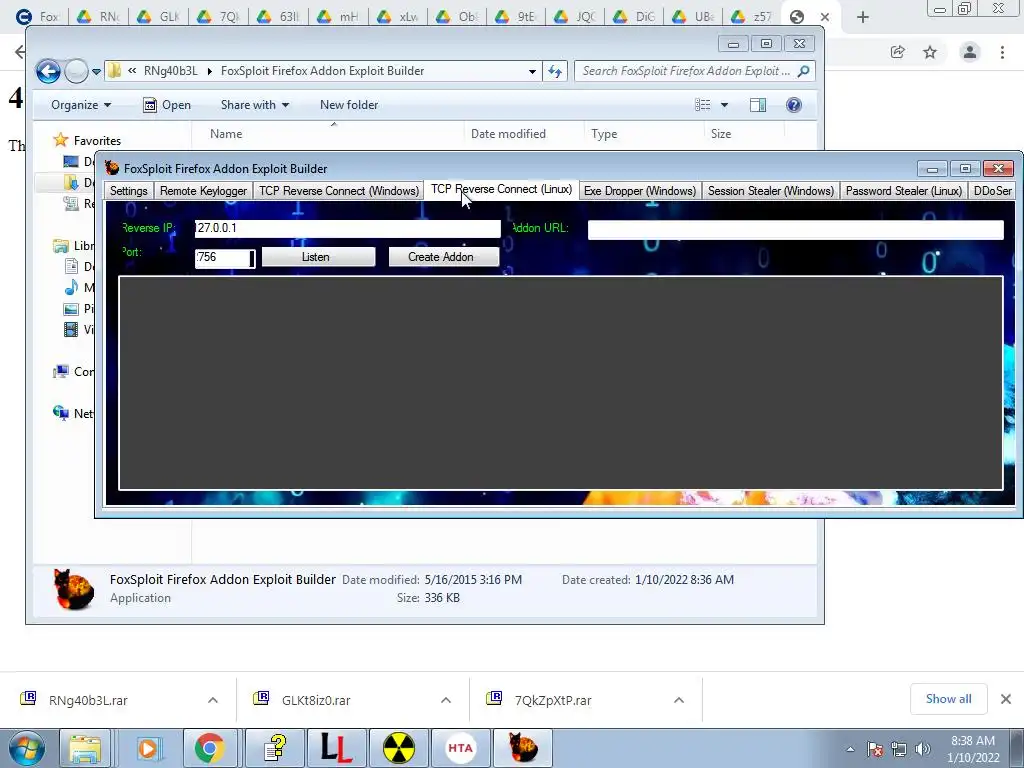1024x768 pixels.
Task: Expand address bar history dropdown
Action: pos(532,71)
